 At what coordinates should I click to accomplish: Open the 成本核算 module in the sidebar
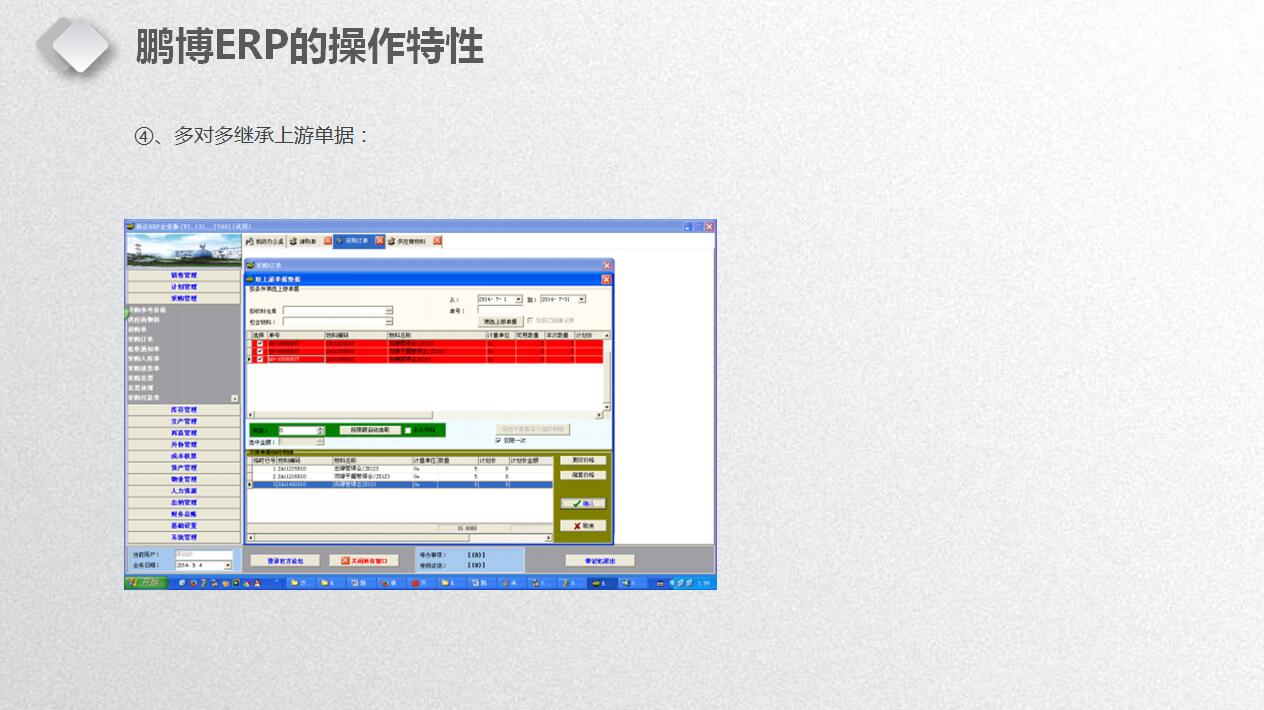coord(184,456)
